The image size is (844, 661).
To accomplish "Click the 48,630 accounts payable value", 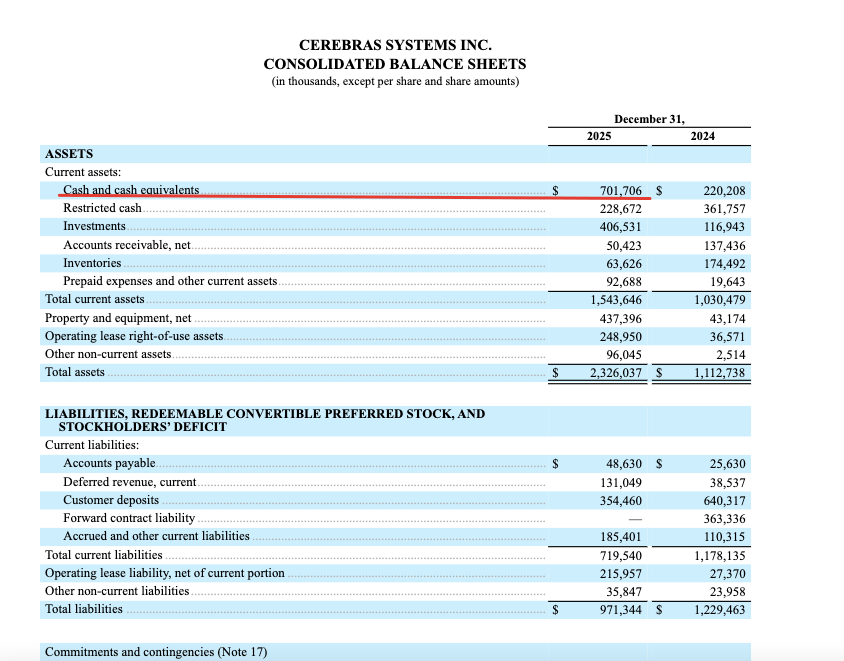I will (x=624, y=464).
